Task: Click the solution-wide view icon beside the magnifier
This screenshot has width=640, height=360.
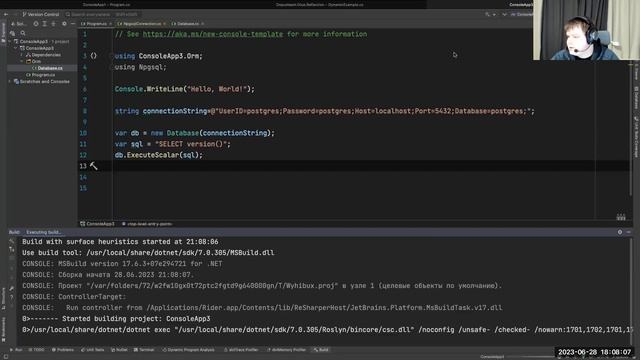Action: (x=13, y=33)
